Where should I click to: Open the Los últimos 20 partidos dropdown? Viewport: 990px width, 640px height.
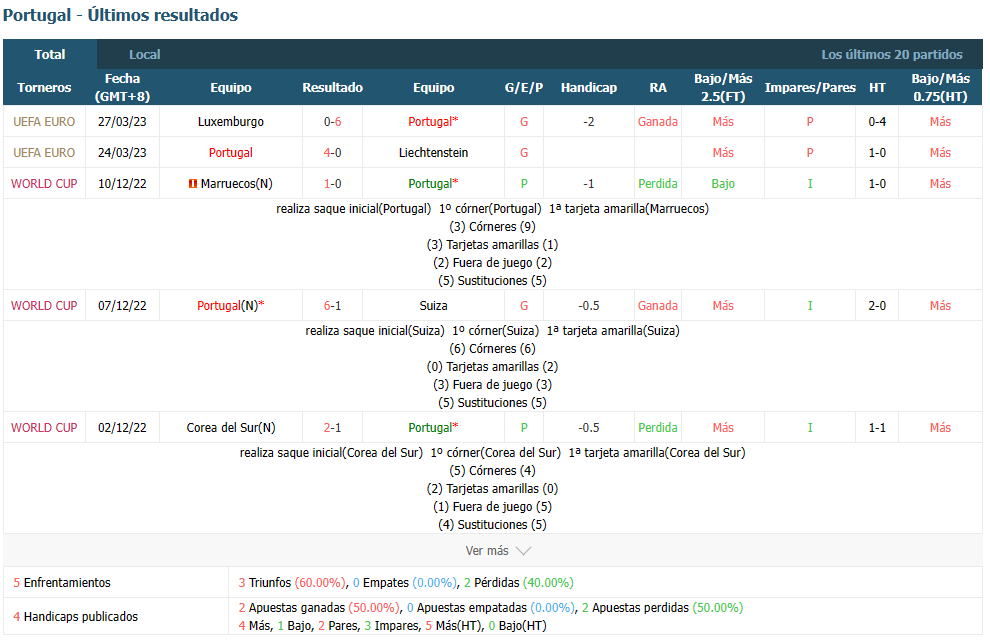tap(892, 54)
